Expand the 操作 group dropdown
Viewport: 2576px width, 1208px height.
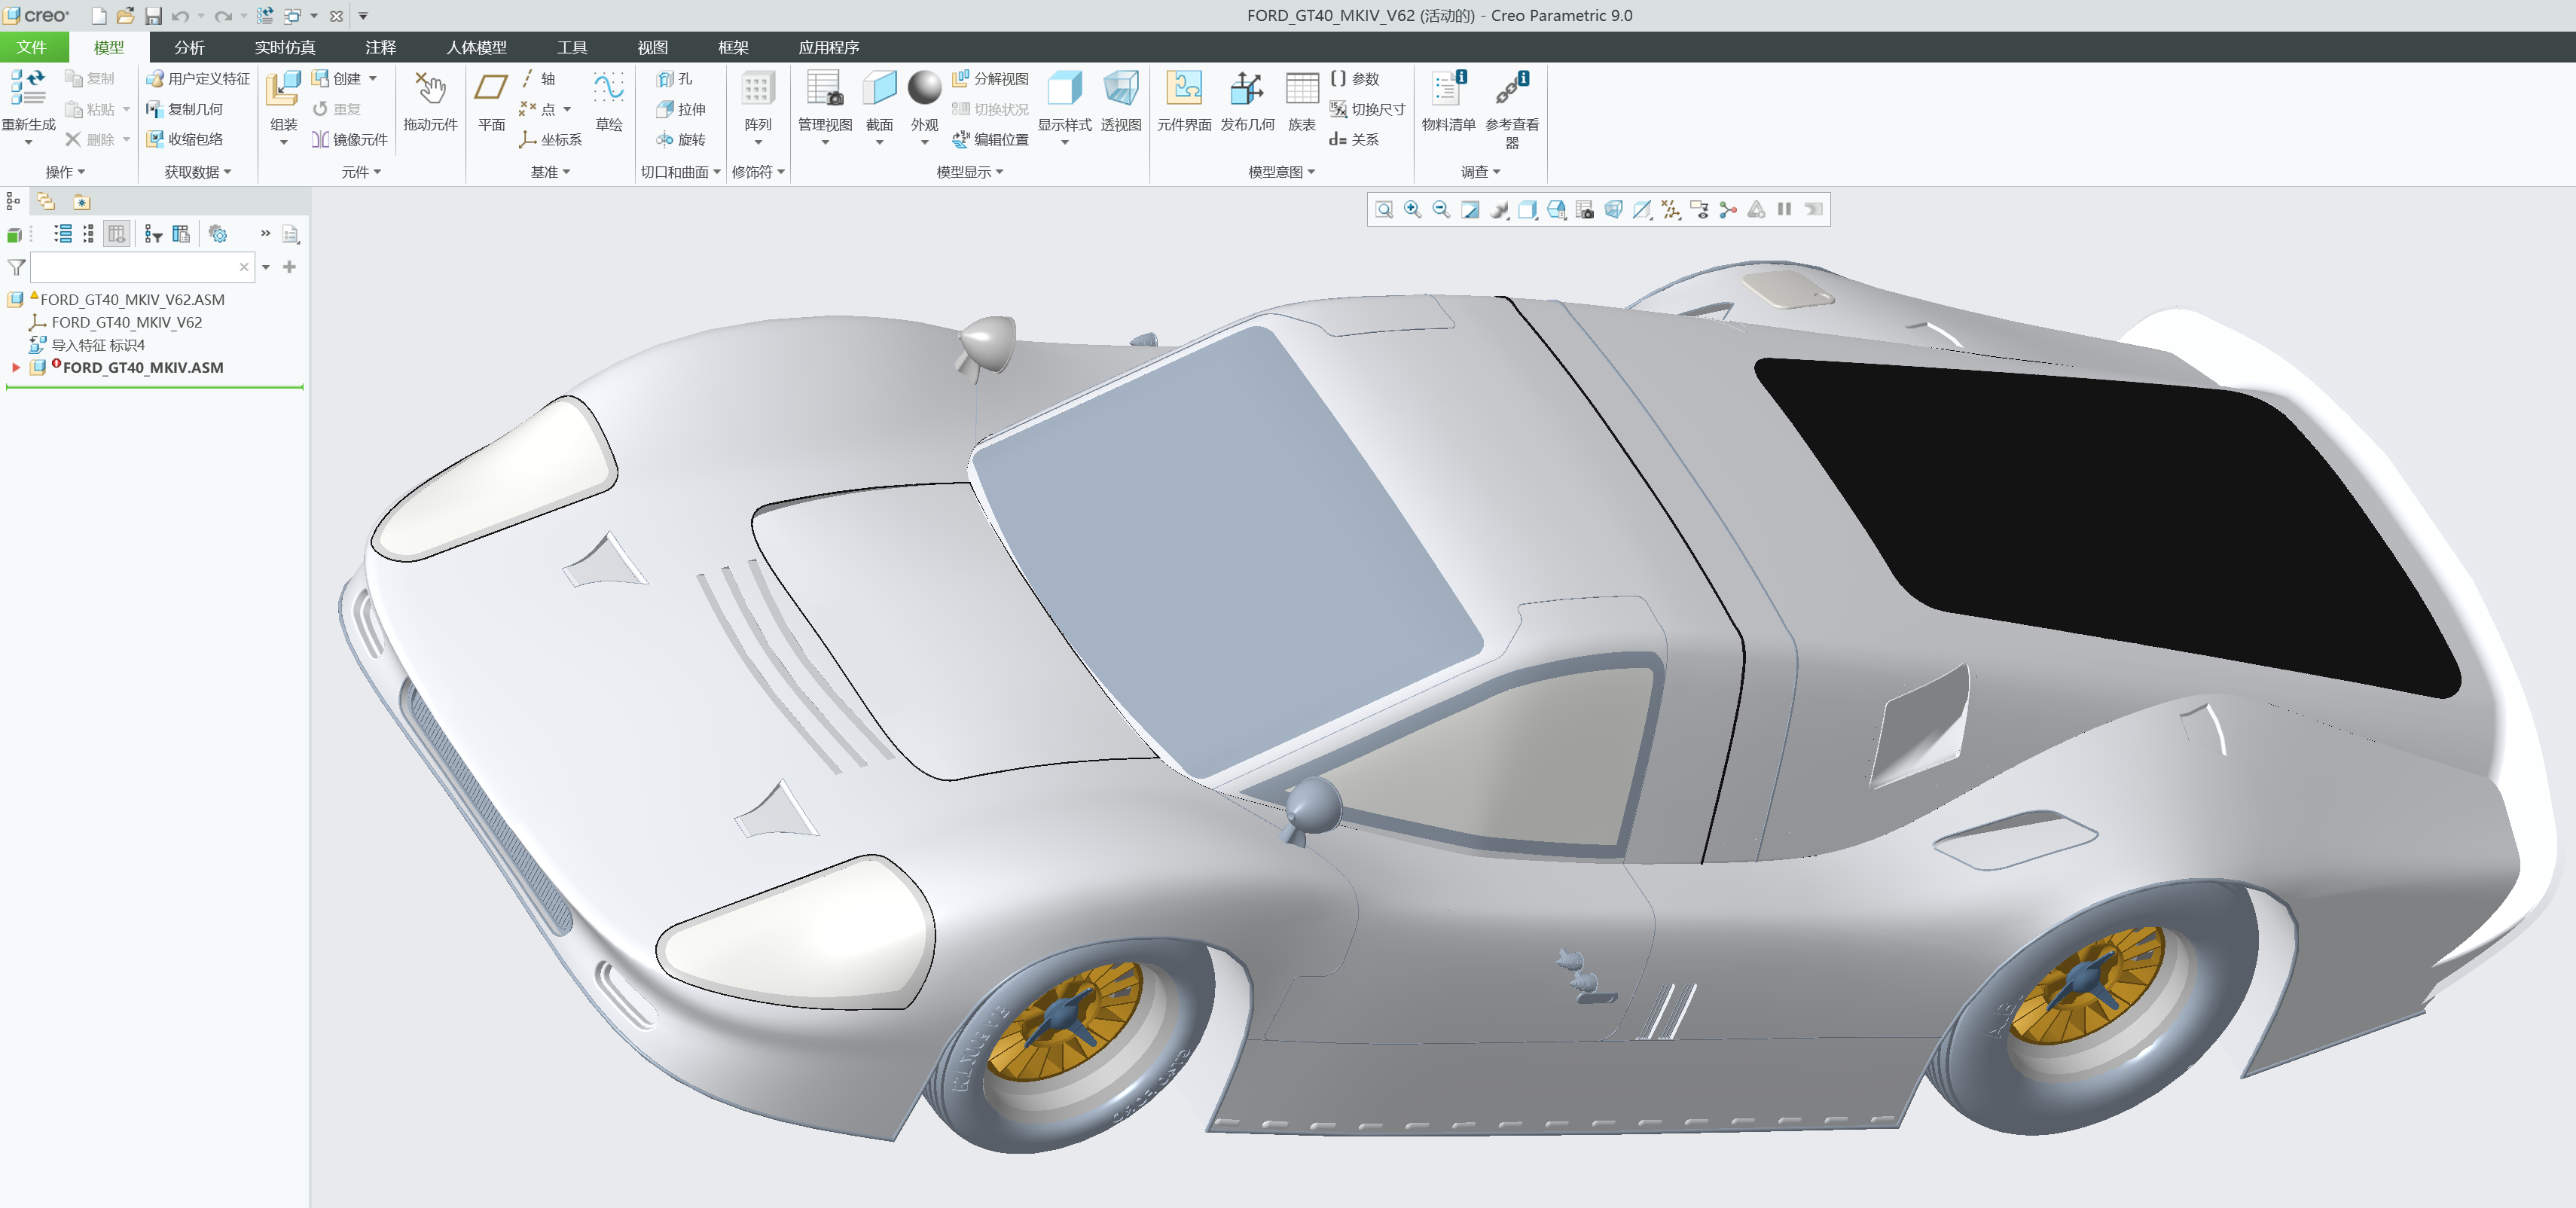click(65, 172)
